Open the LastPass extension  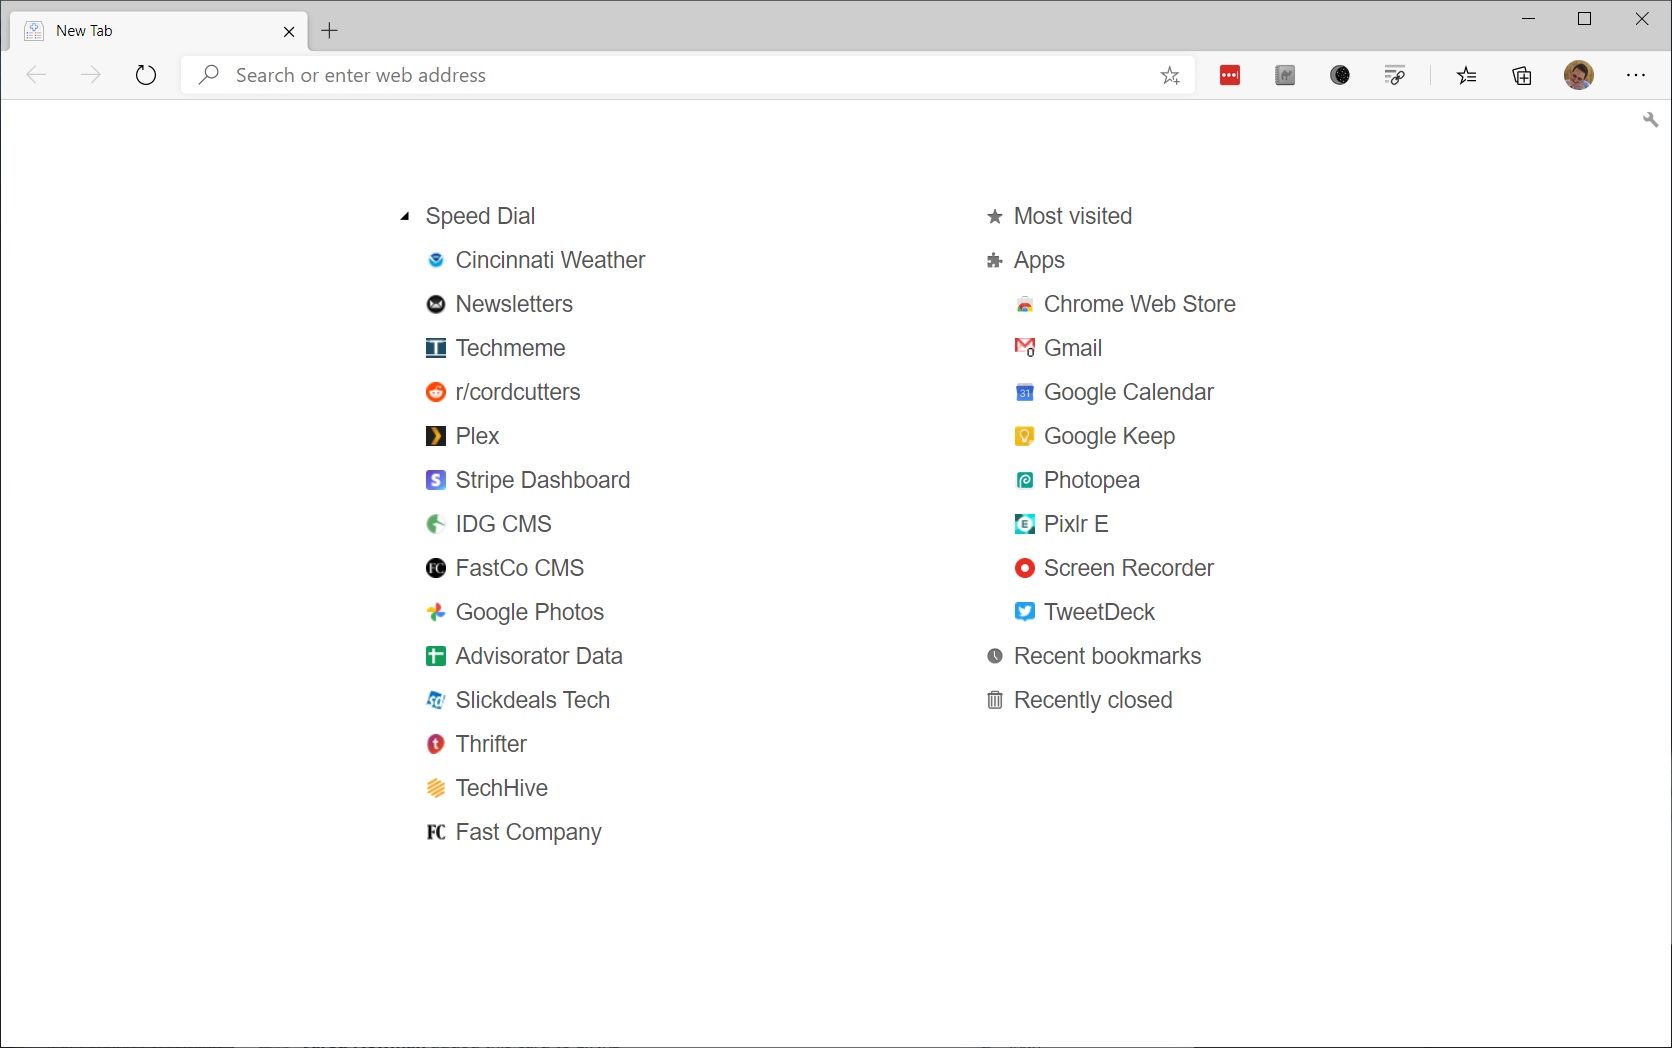coord(1229,75)
